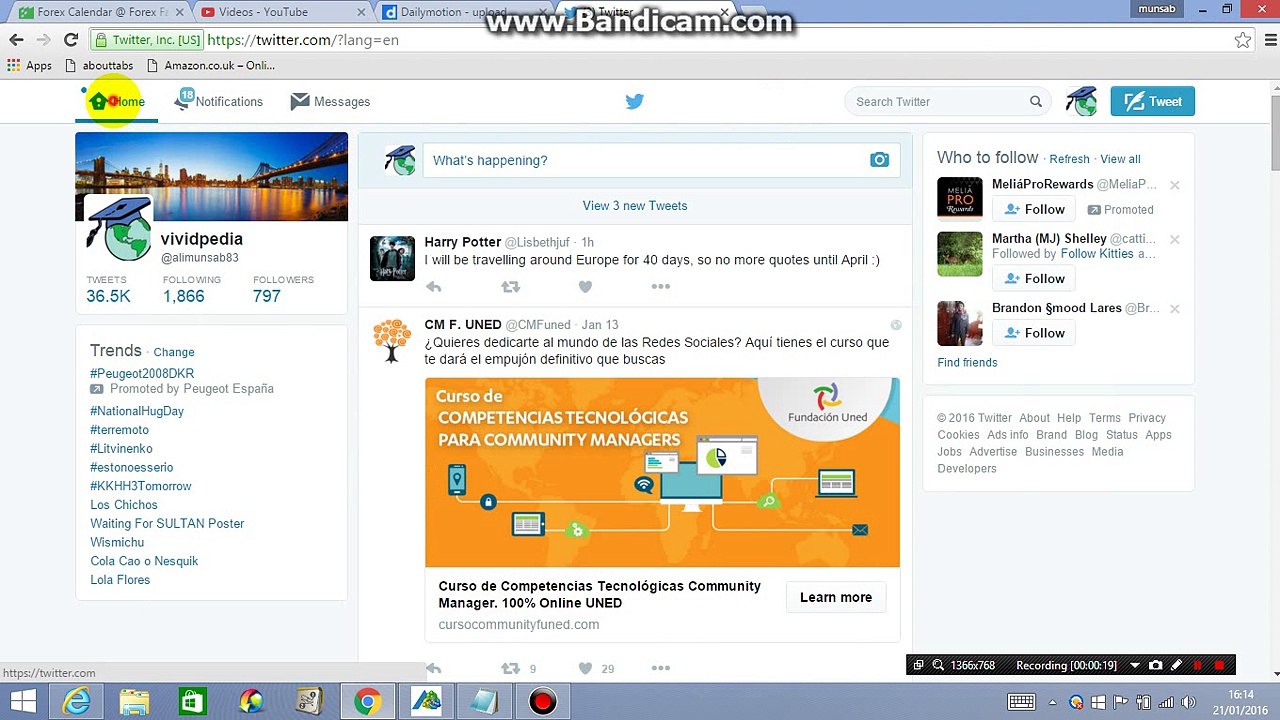Open the UNED course banner image

[x=662, y=472]
